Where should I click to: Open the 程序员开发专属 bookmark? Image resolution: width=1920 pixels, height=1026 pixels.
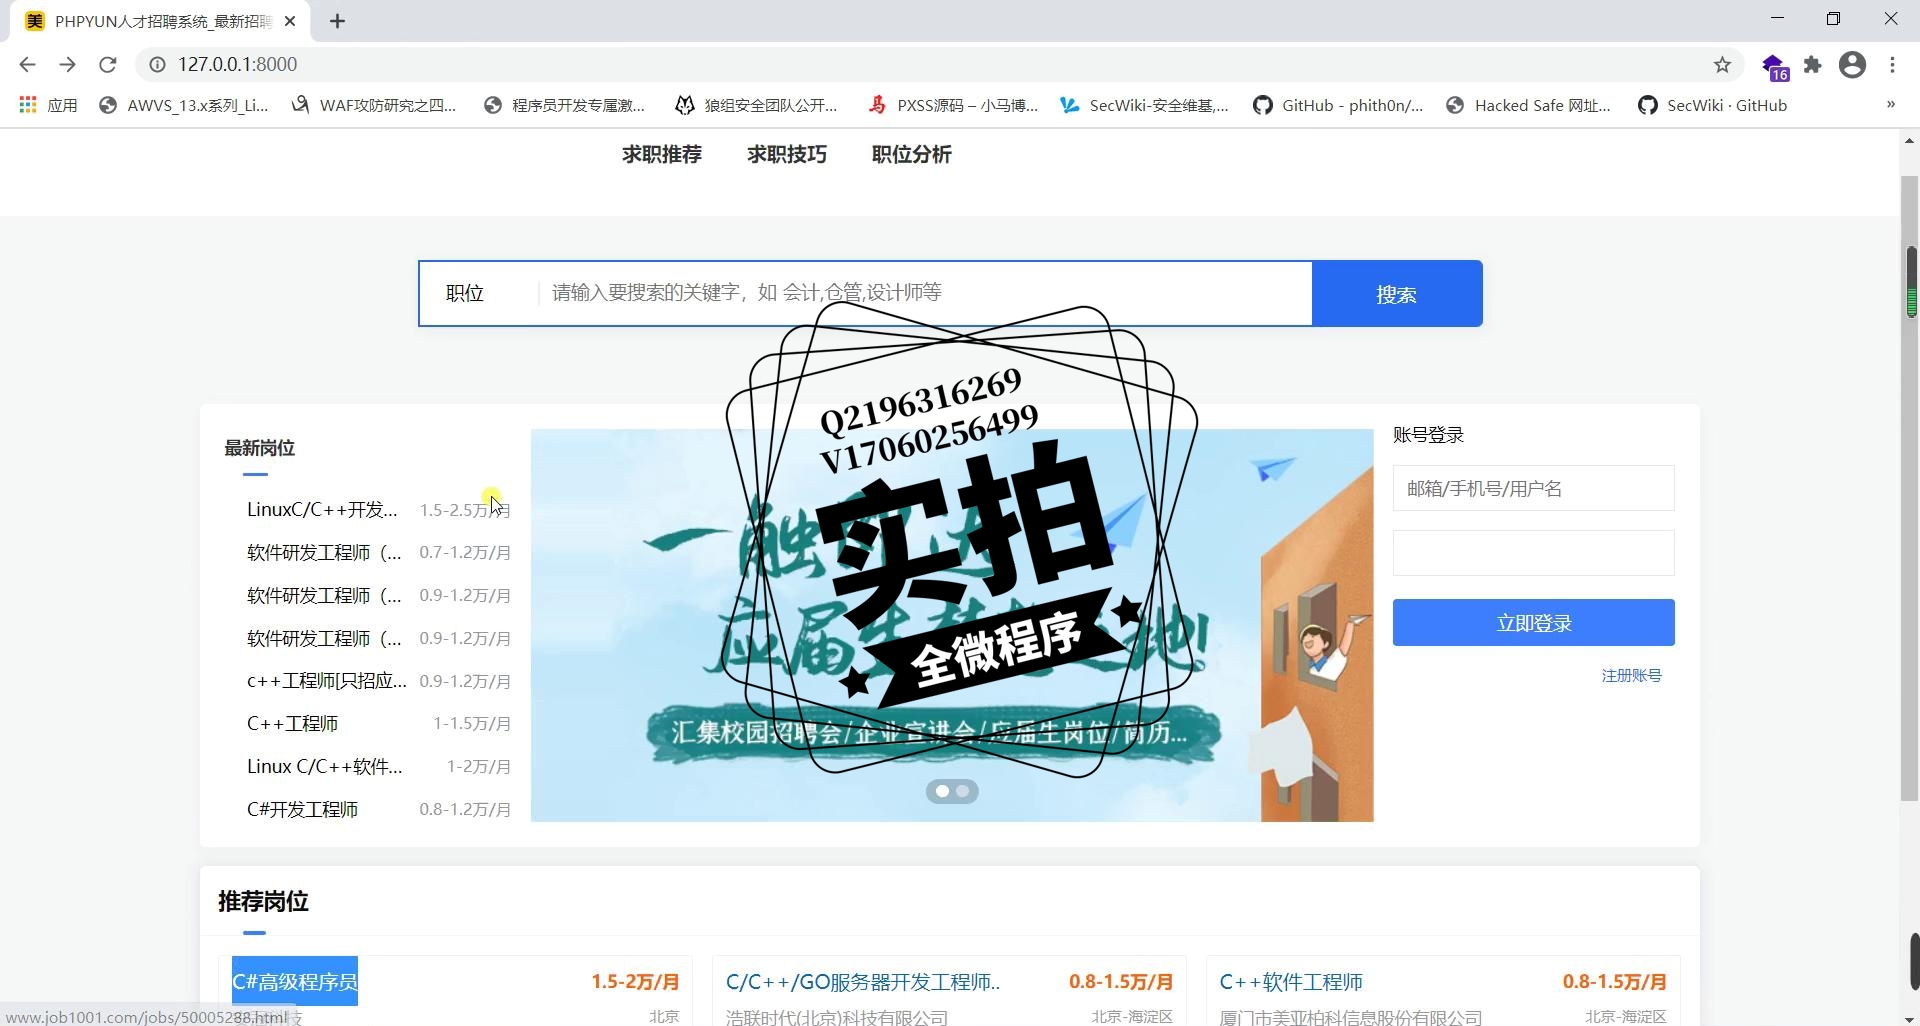coord(564,105)
